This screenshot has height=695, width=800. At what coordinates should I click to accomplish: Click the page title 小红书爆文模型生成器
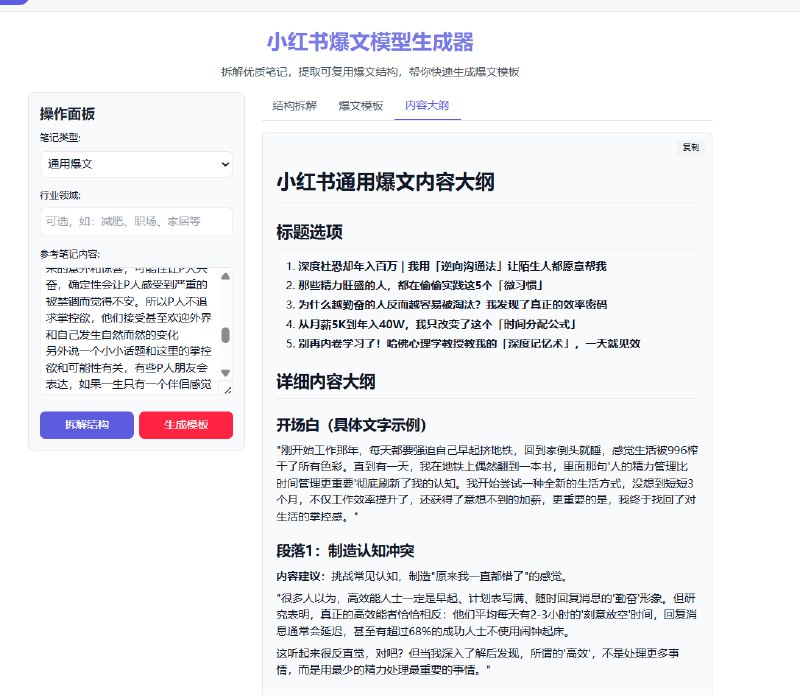(x=370, y=42)
